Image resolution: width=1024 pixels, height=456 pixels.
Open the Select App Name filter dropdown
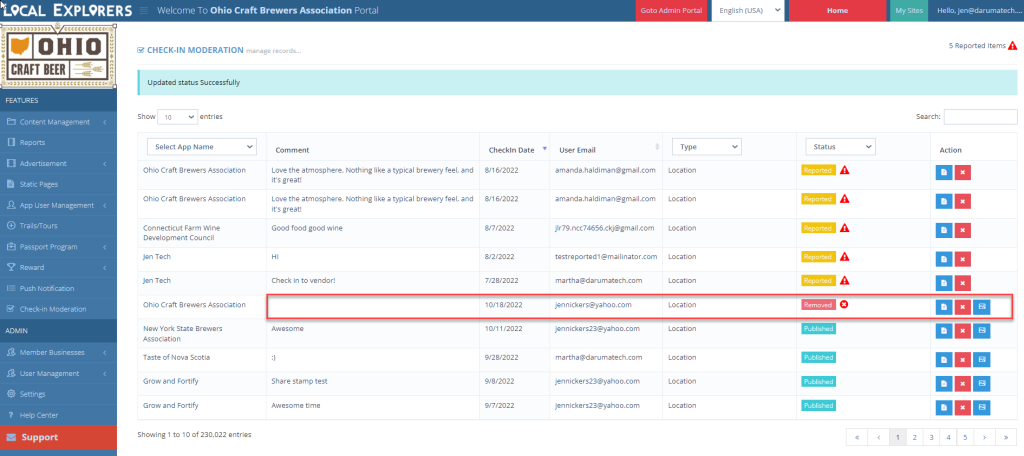[x=202, y=147]
